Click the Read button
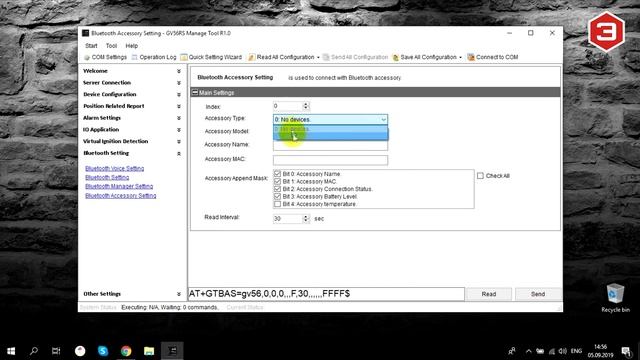The height and width of the screenshot is (360, 640). pos(489,294)
